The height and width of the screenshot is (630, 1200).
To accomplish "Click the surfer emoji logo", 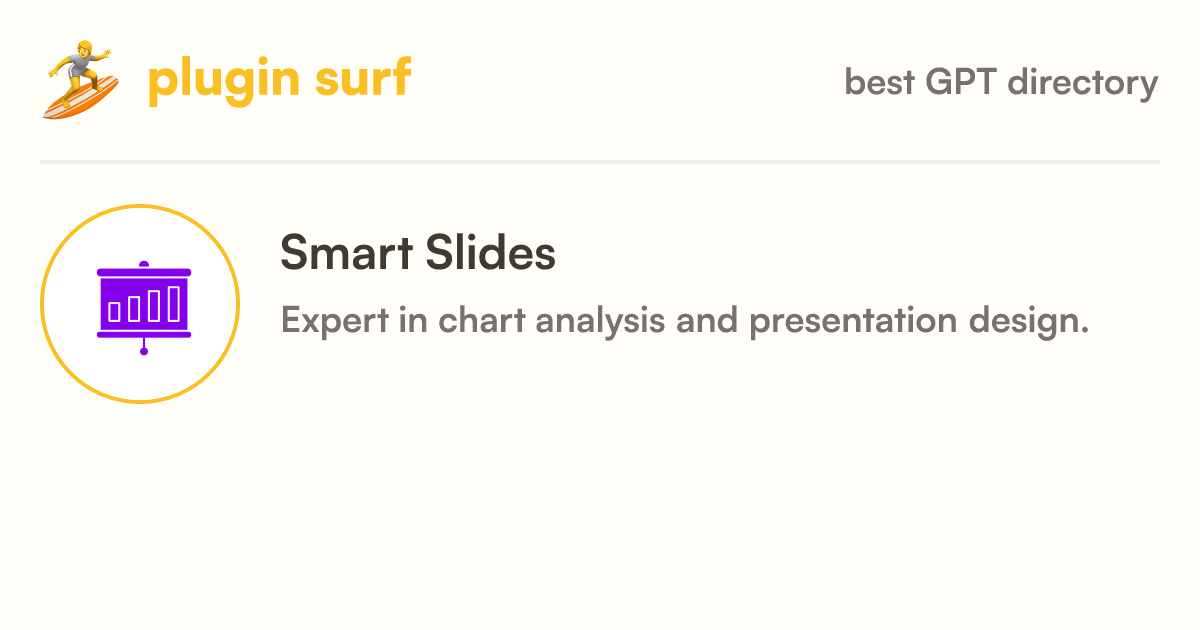I will tap(82, 80).
